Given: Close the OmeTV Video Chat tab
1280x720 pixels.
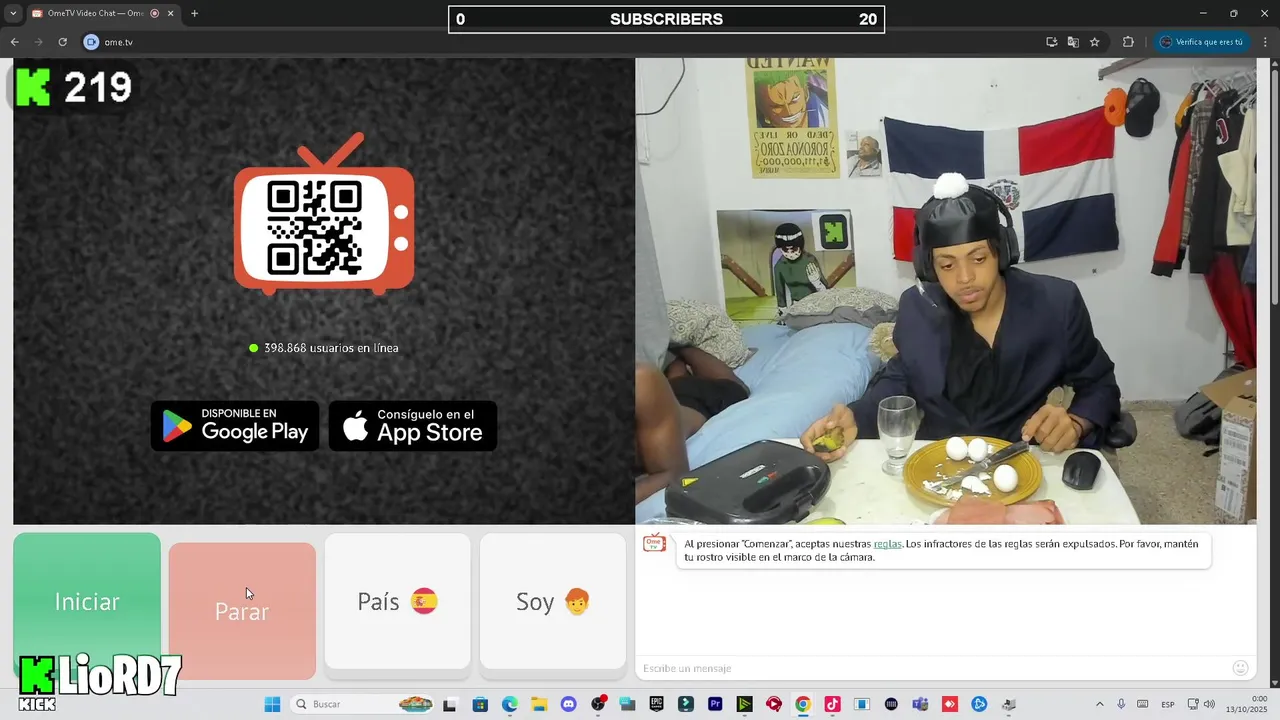Looking at the screenshot, I should (170, 13).
